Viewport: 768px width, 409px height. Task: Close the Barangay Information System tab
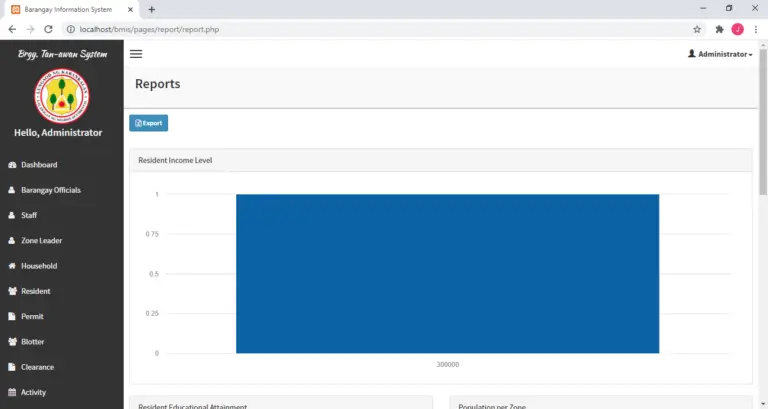click(x=130, y=9)
